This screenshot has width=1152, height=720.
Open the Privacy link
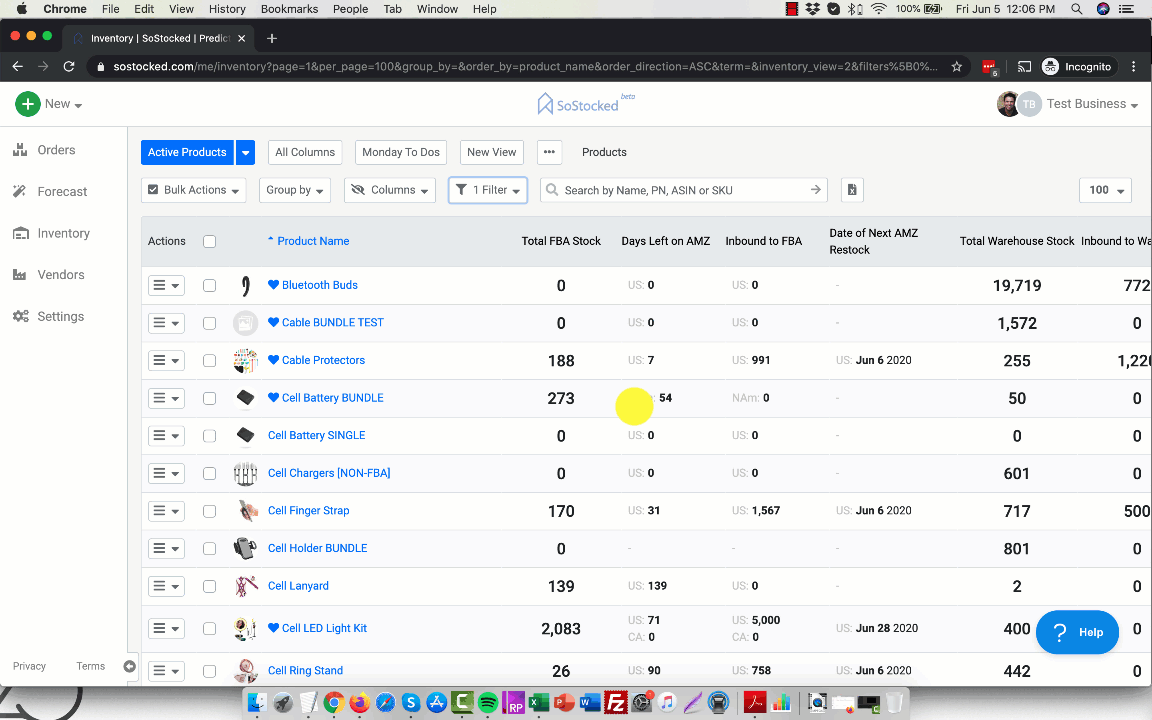point(29,666)
